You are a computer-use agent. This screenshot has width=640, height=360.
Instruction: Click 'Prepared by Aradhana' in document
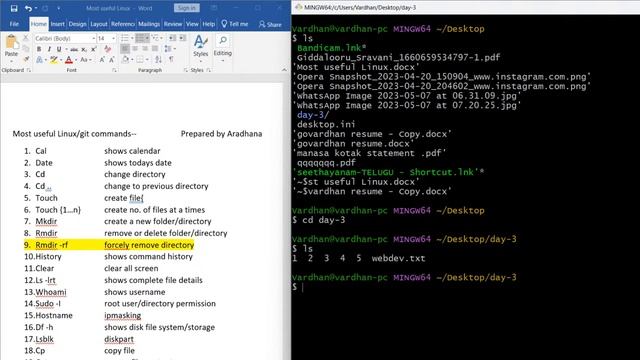pos(221,134)
